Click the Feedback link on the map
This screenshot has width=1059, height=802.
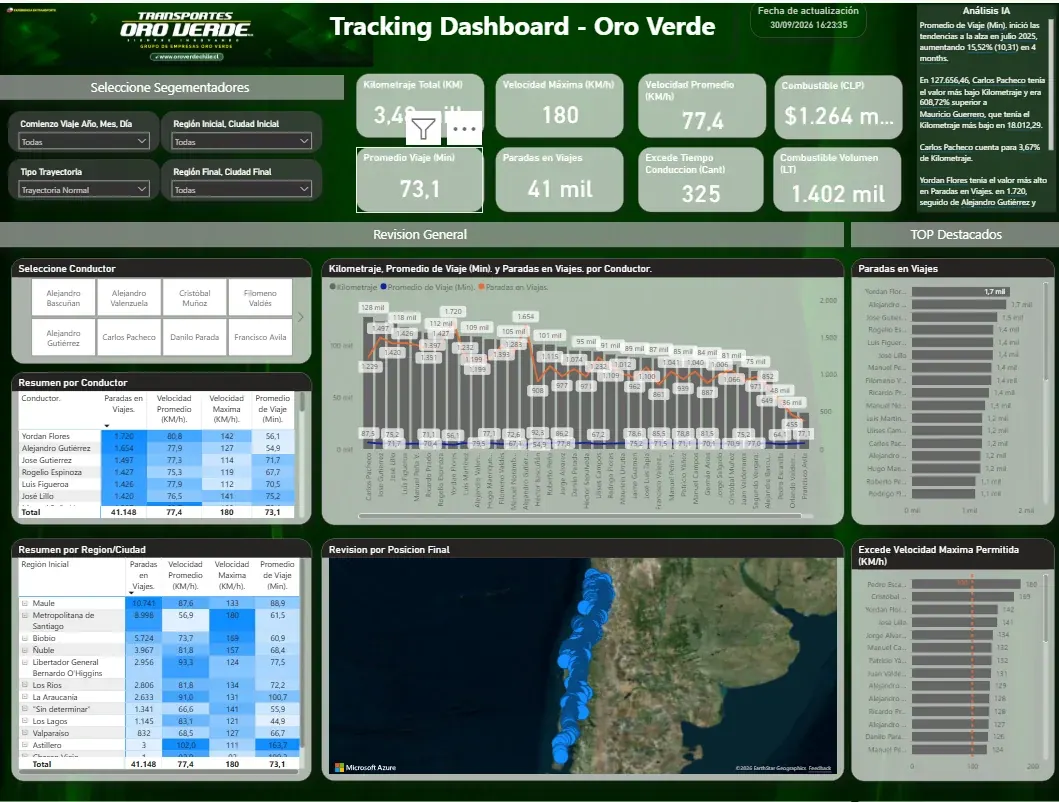(x=820, y=768)
